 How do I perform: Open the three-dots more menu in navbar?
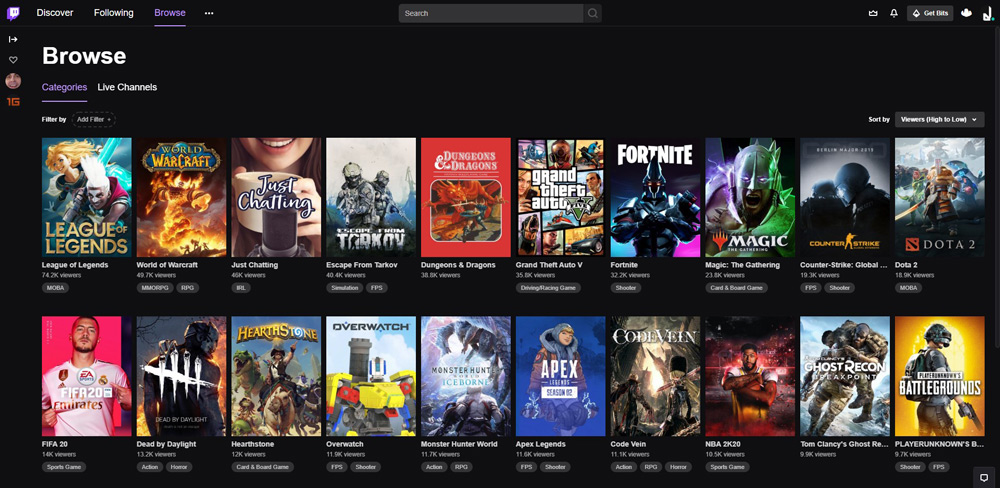click(x=209, y=13)
